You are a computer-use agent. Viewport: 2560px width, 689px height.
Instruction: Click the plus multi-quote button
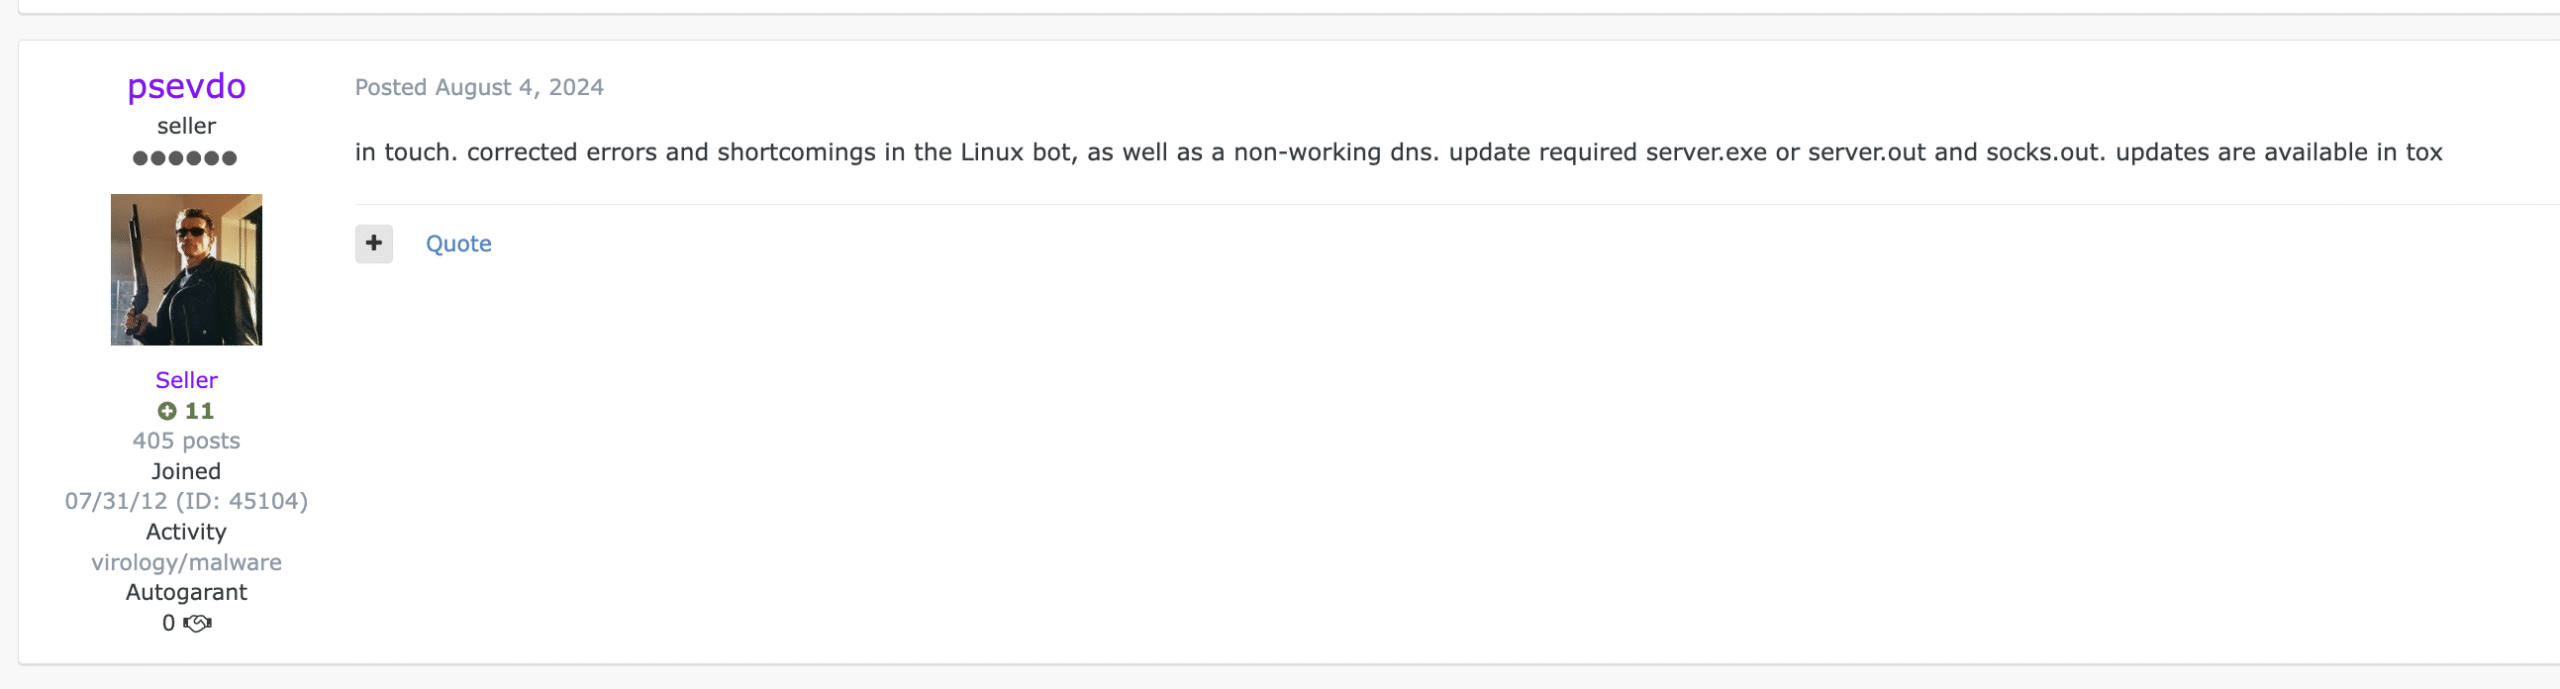point(374,243)
